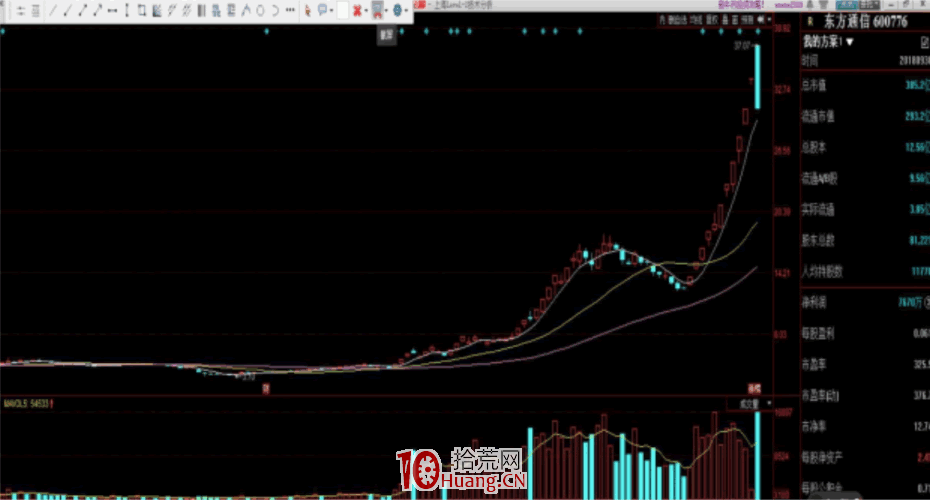Select the ellipse drawing tool
The width and height of the screenshot is (930, 500).
tap(261, 11)
